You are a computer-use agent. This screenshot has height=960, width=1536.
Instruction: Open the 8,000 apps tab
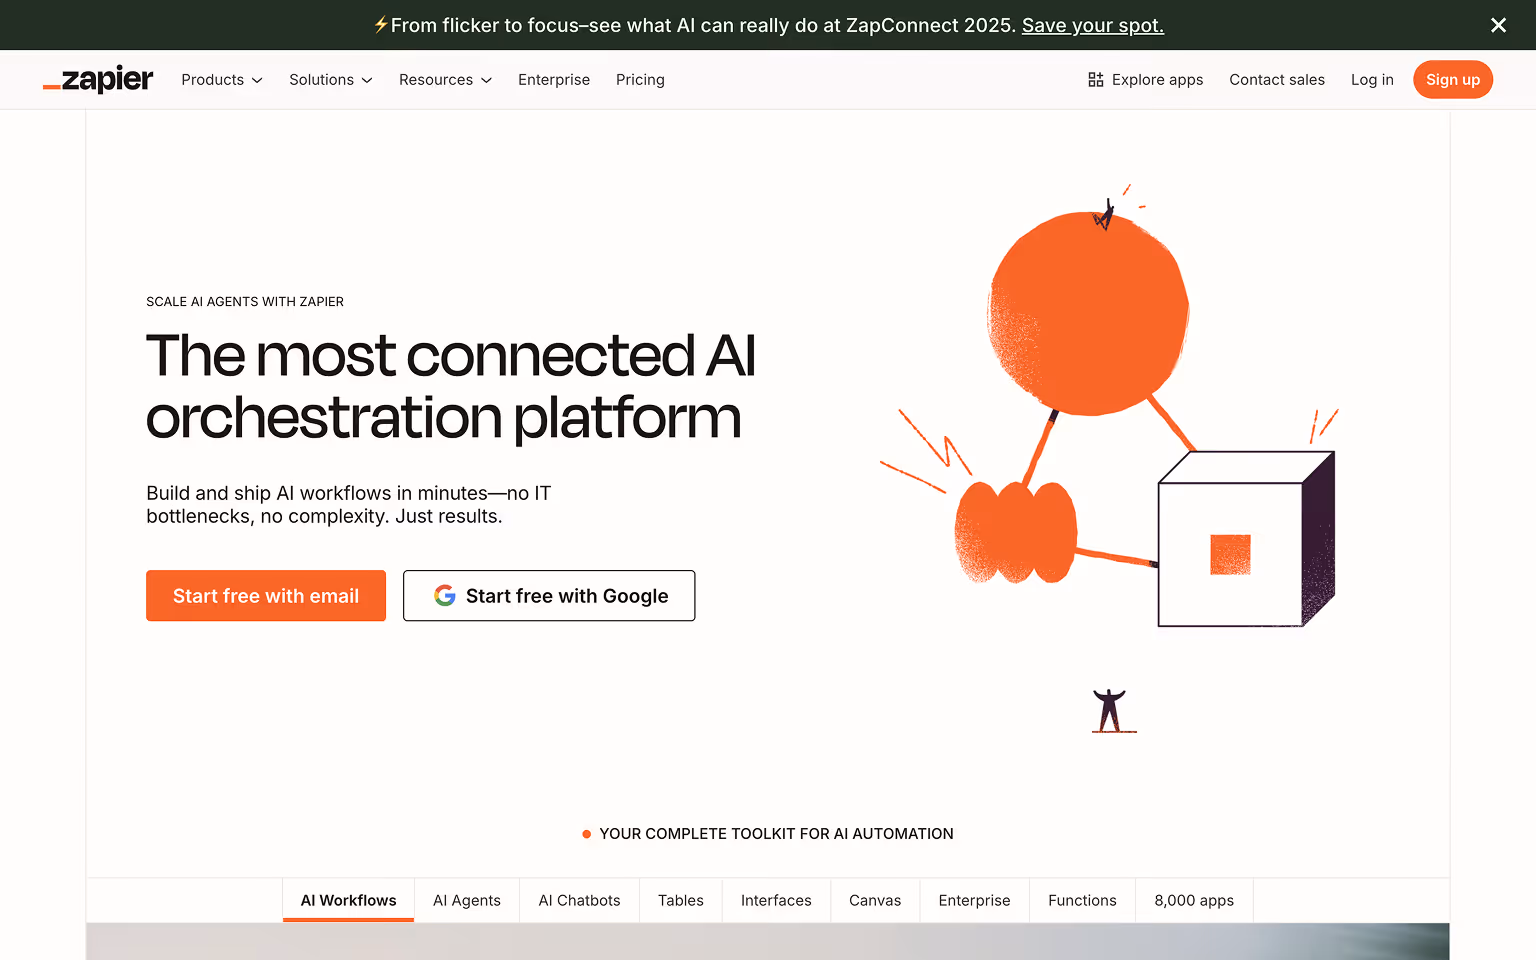(1193, 900)
